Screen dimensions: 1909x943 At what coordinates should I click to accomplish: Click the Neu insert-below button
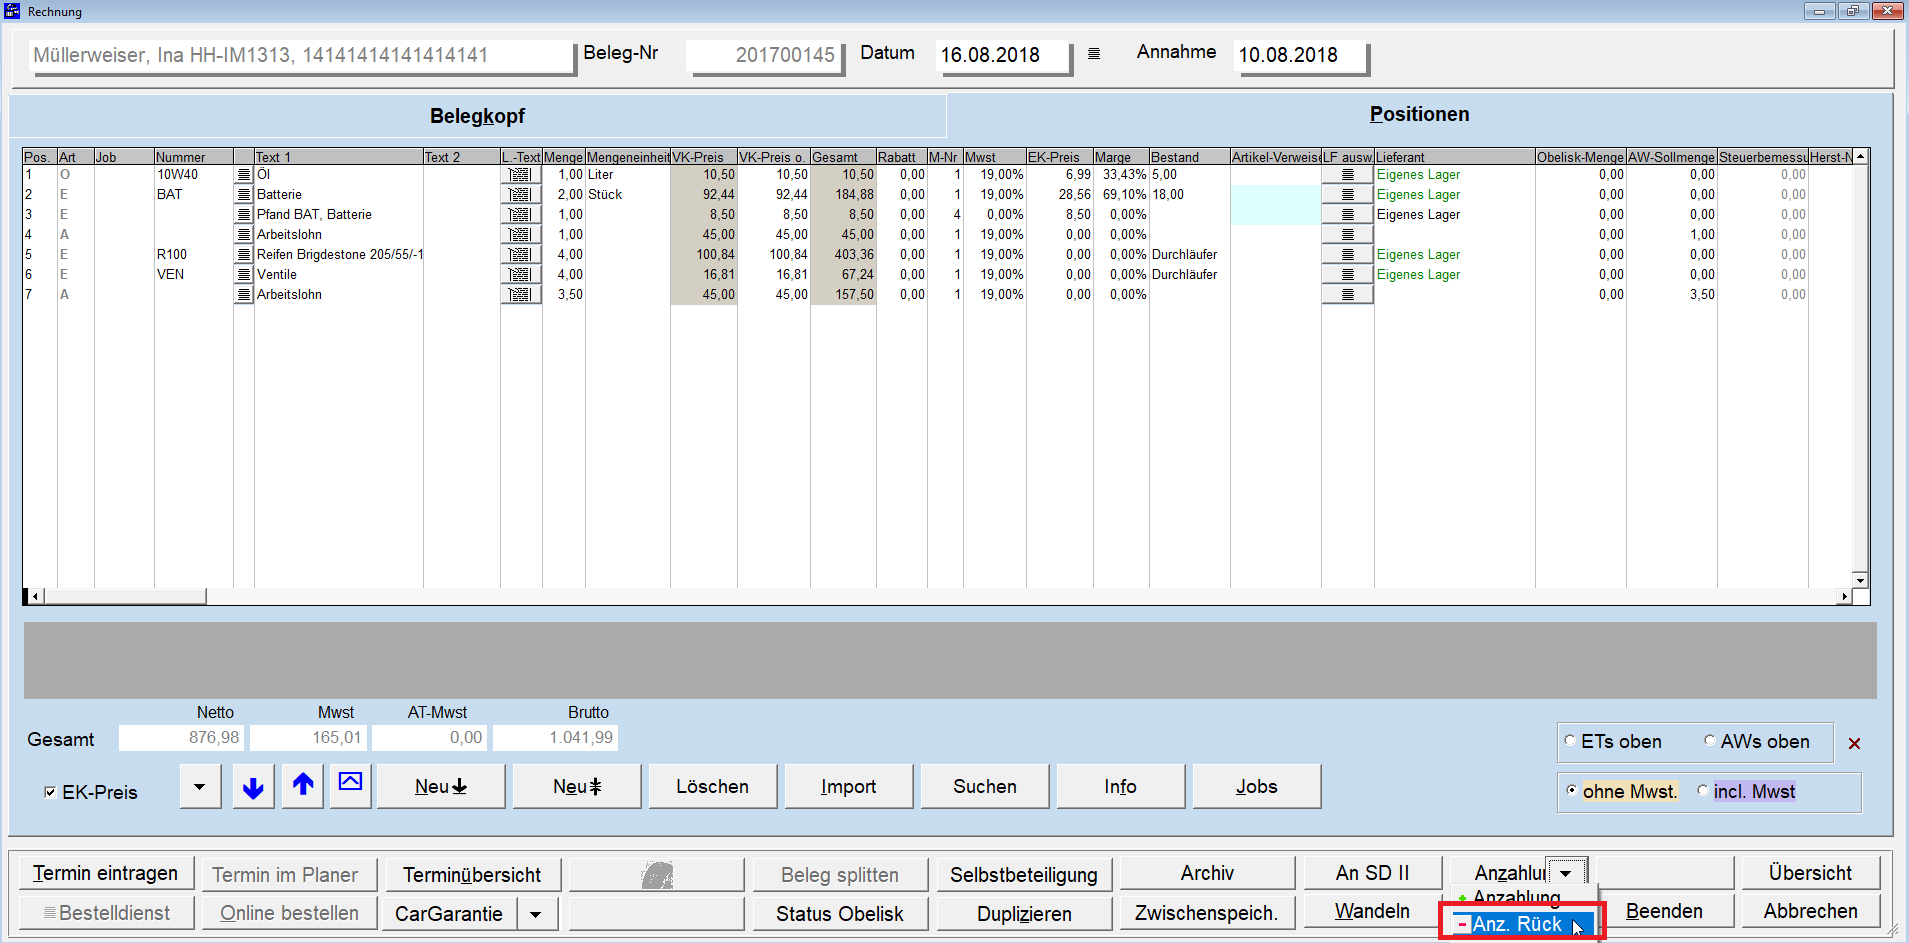tap(441, 787)
